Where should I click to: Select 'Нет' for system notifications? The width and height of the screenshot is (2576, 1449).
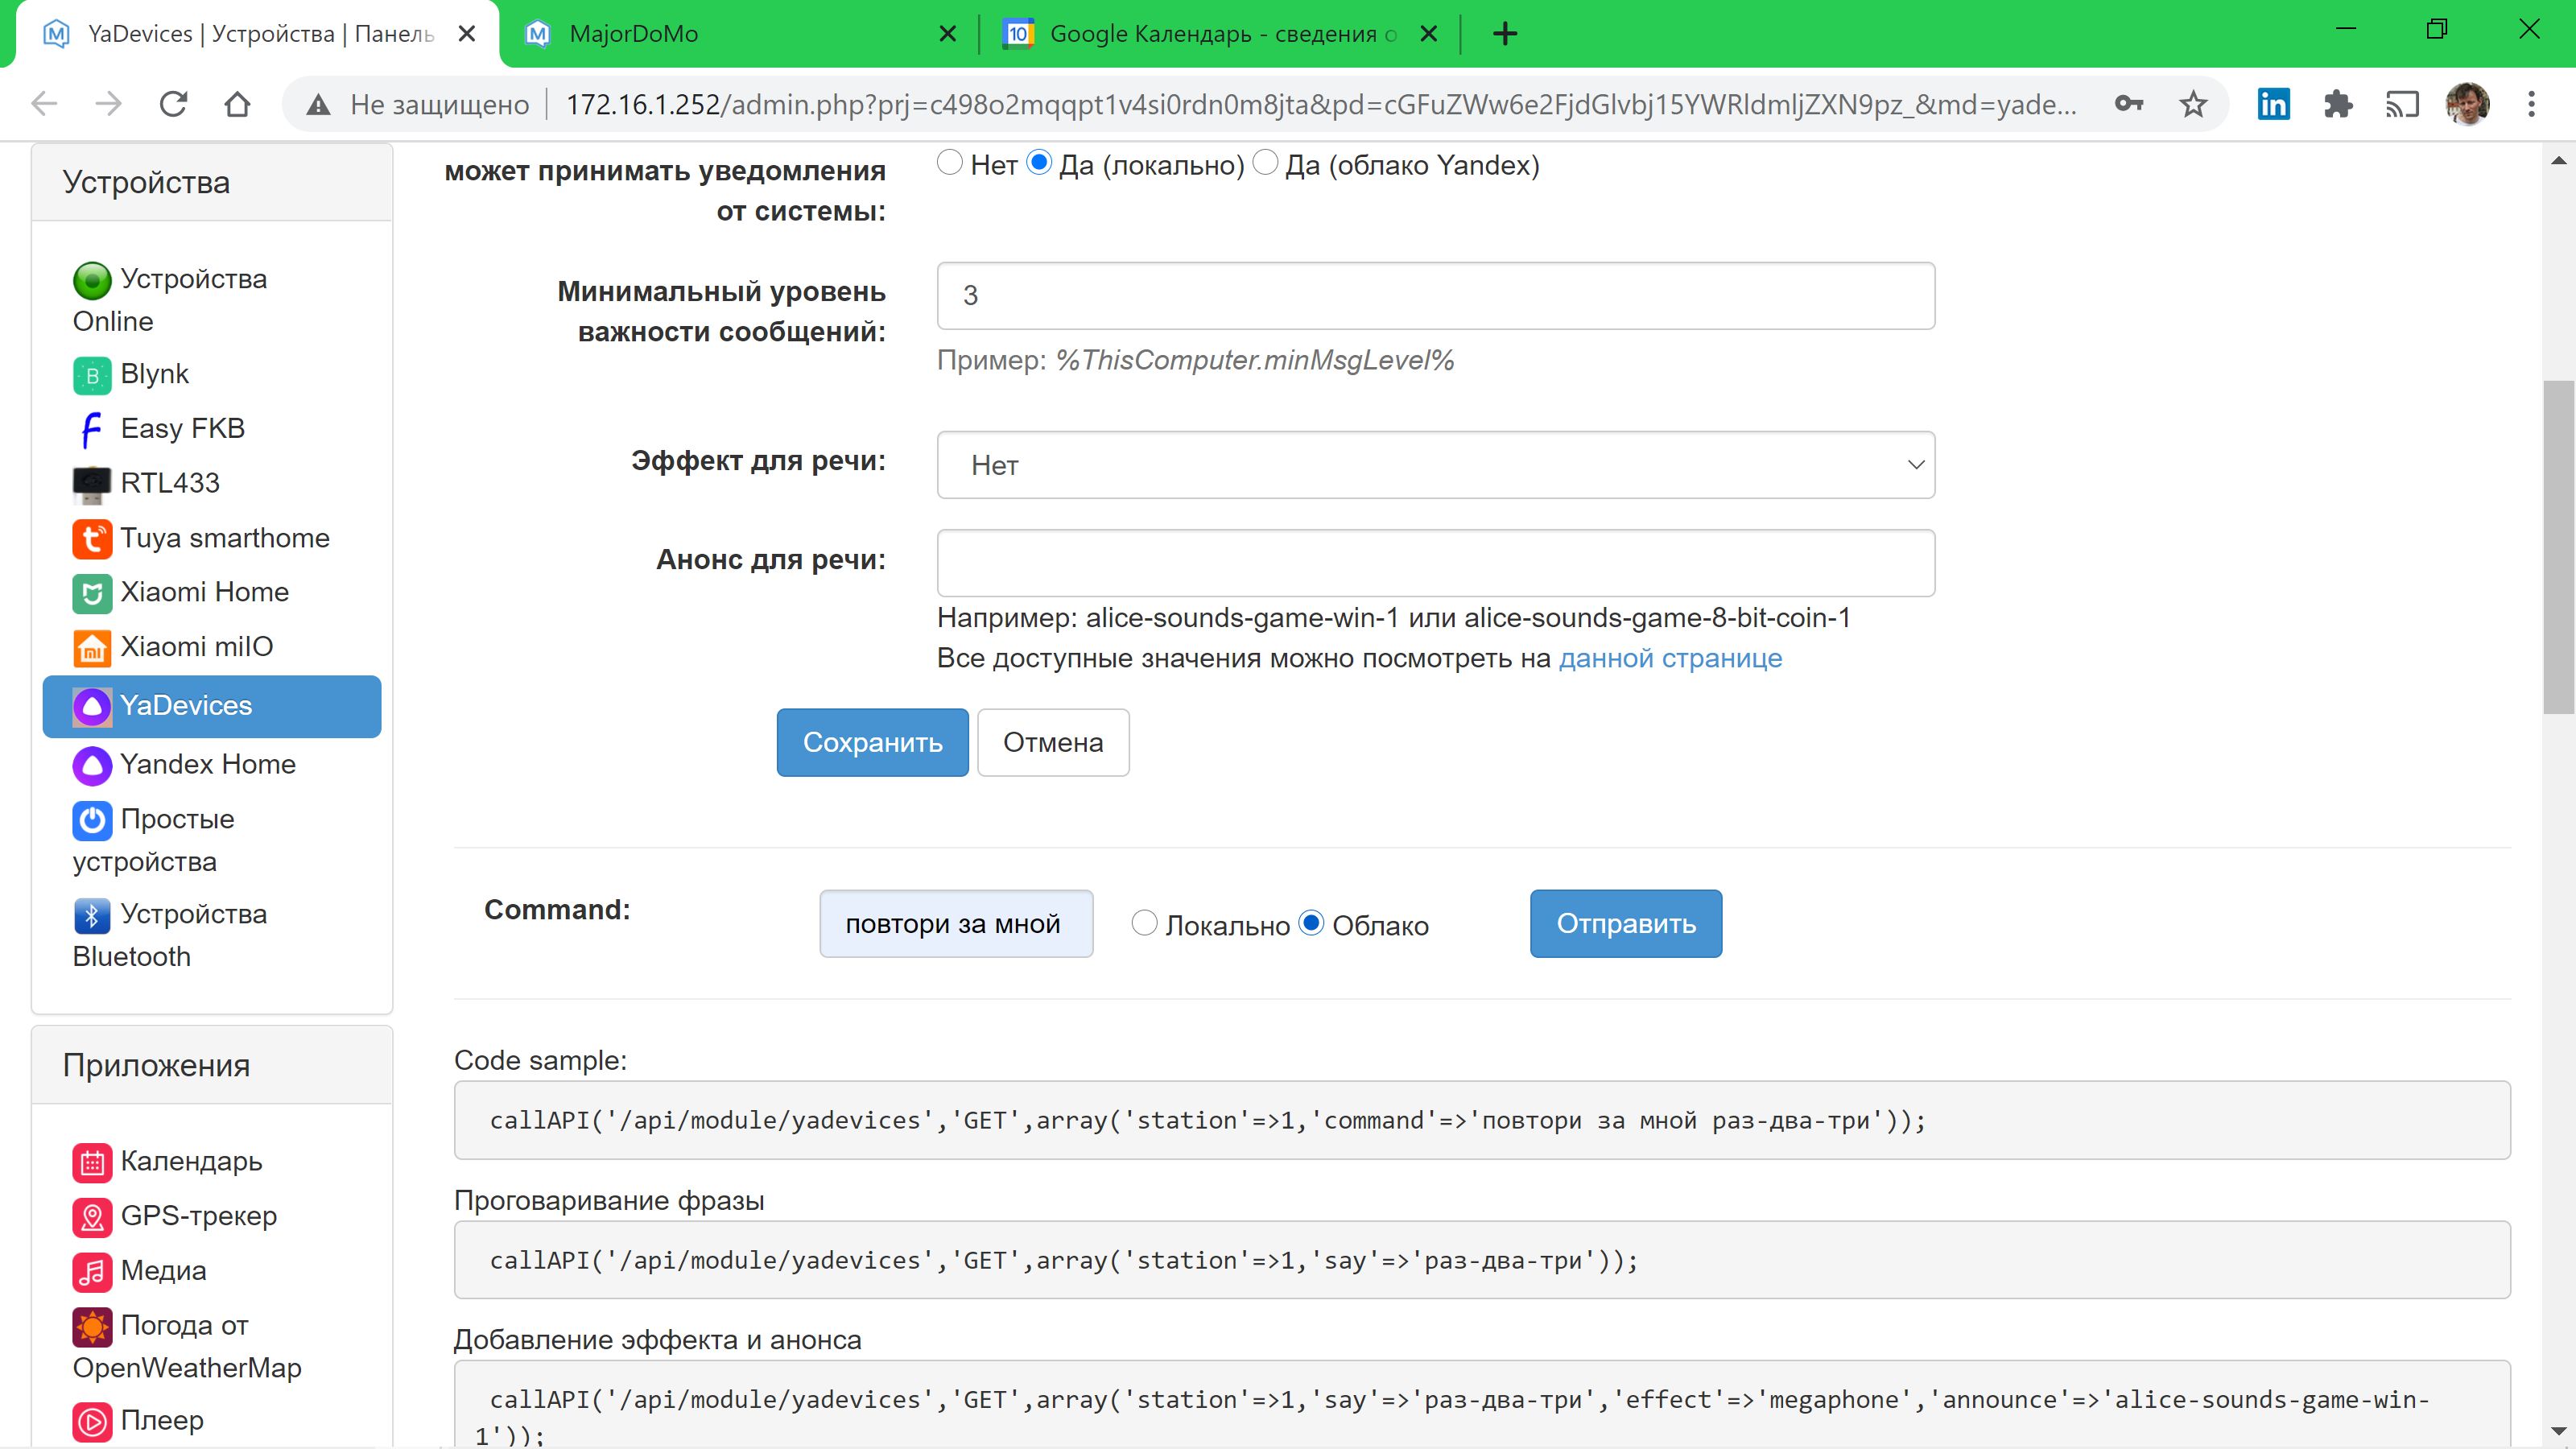949,163
